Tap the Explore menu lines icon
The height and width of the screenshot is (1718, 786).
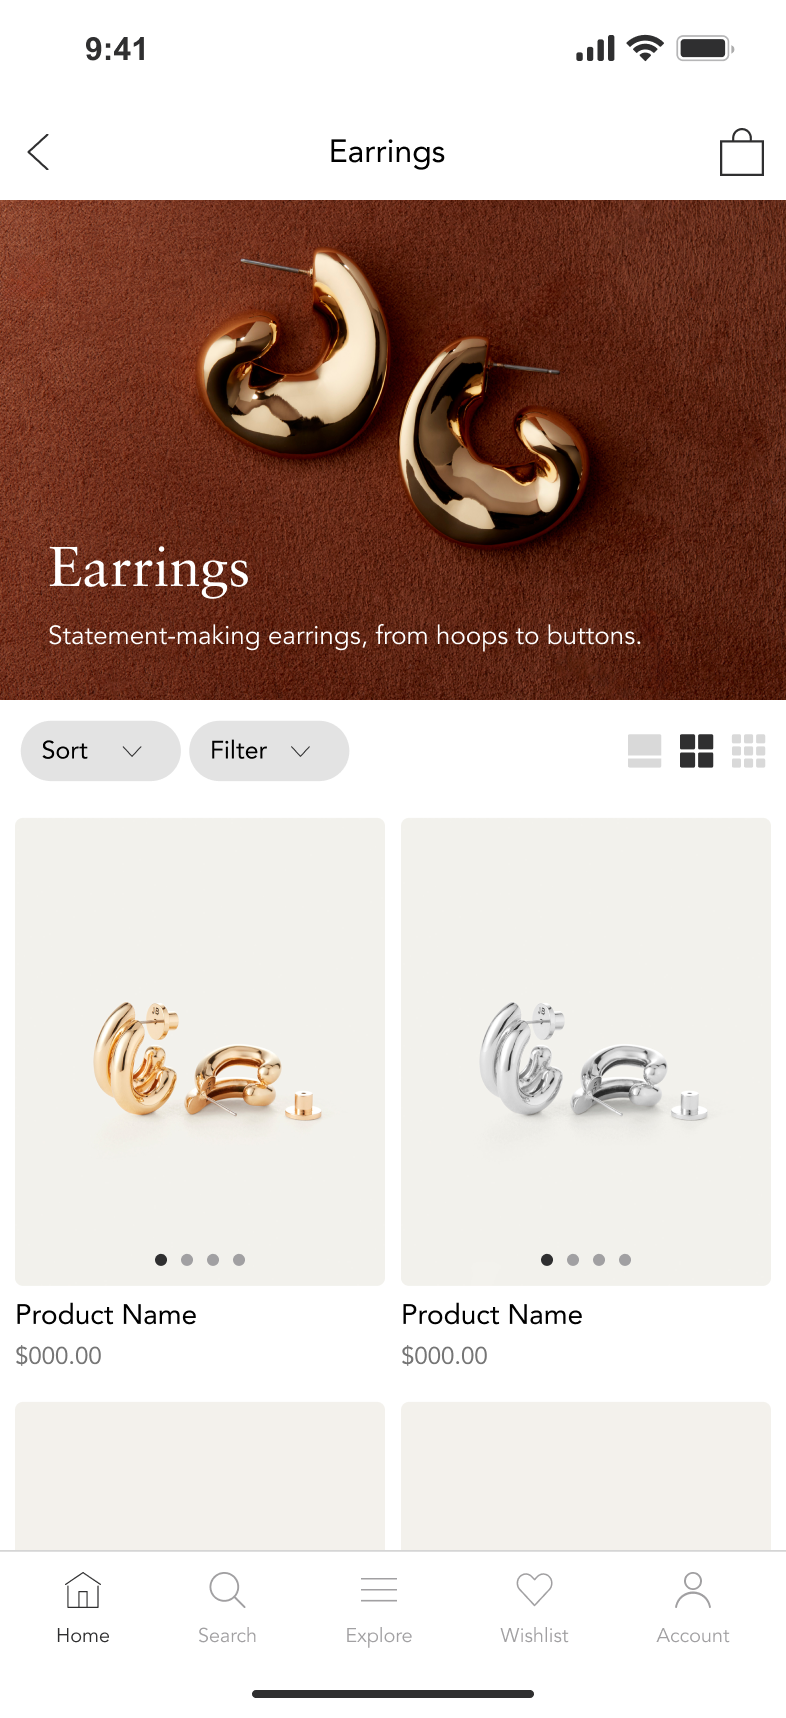click(379, 1589)
